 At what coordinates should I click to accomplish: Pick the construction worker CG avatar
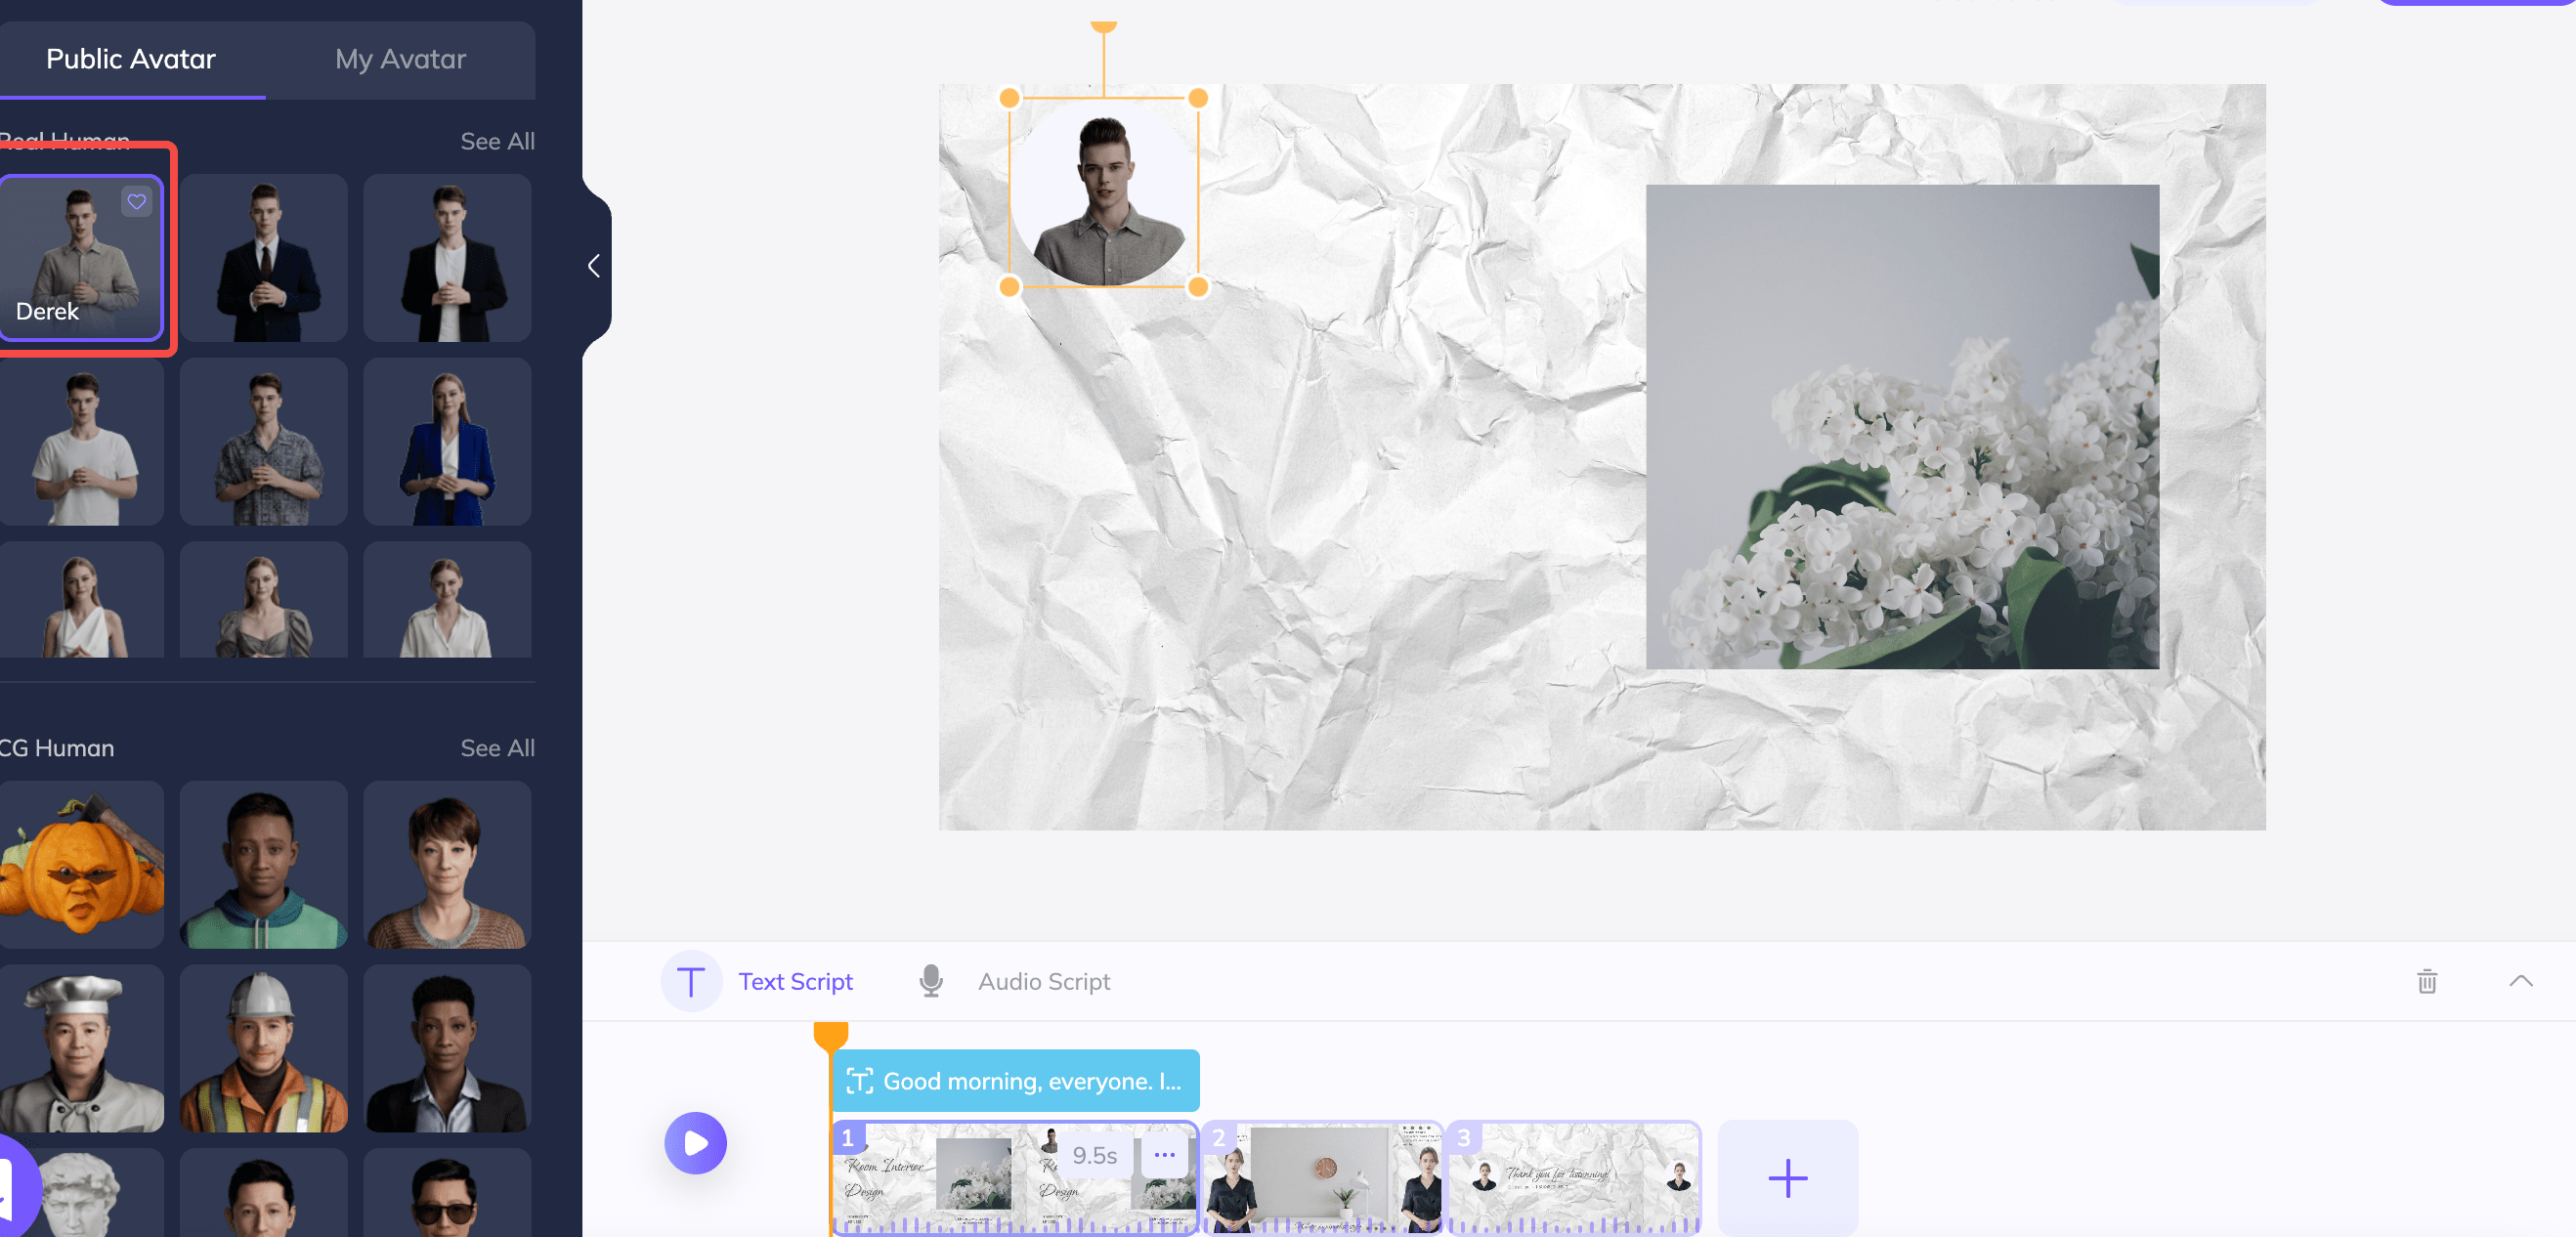(x=264, y=1048)
